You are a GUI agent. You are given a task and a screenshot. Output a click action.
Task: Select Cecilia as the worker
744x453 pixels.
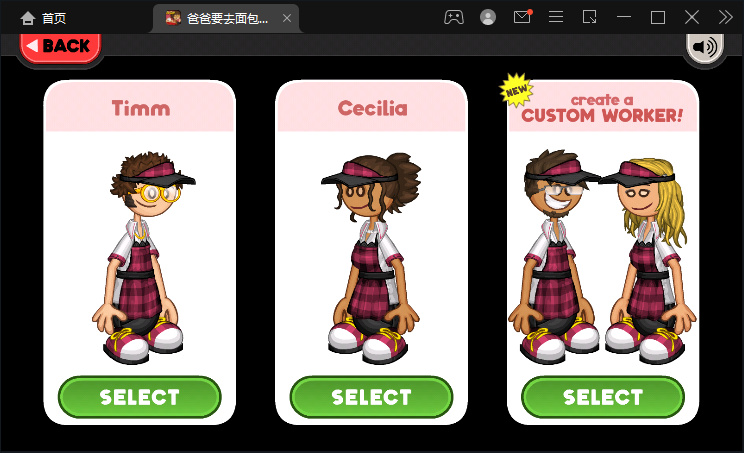371,397
